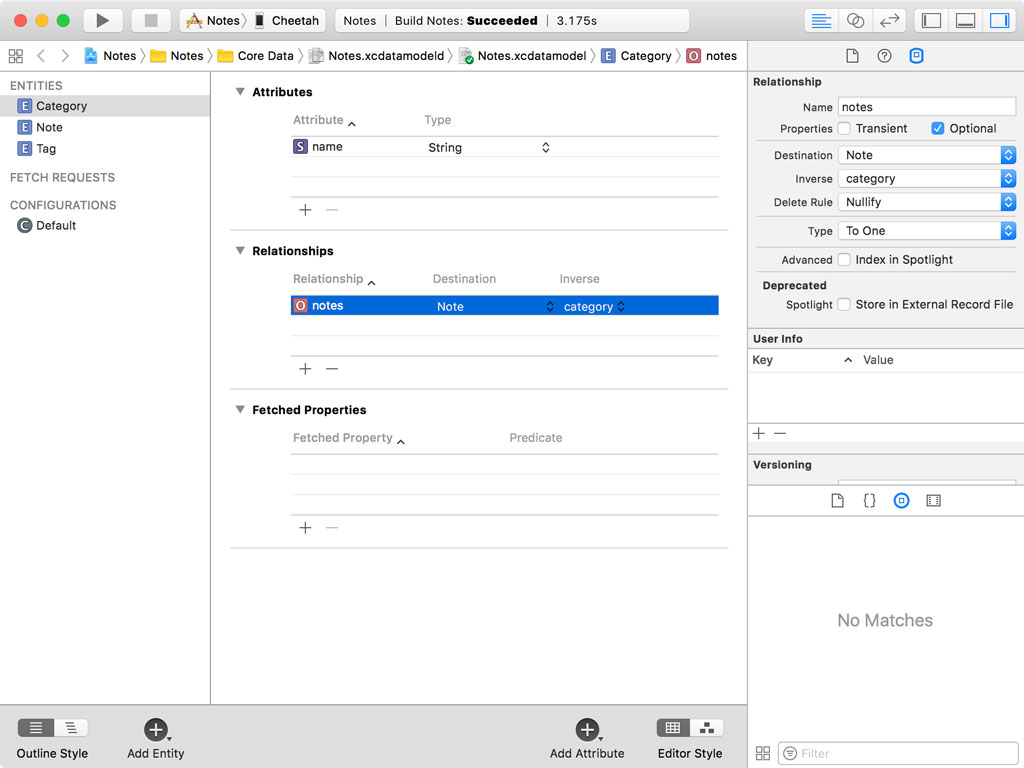Click the Stop button in toolbar
The height and width of the screenshot is (768, 1024).
[x=151, y=20]
